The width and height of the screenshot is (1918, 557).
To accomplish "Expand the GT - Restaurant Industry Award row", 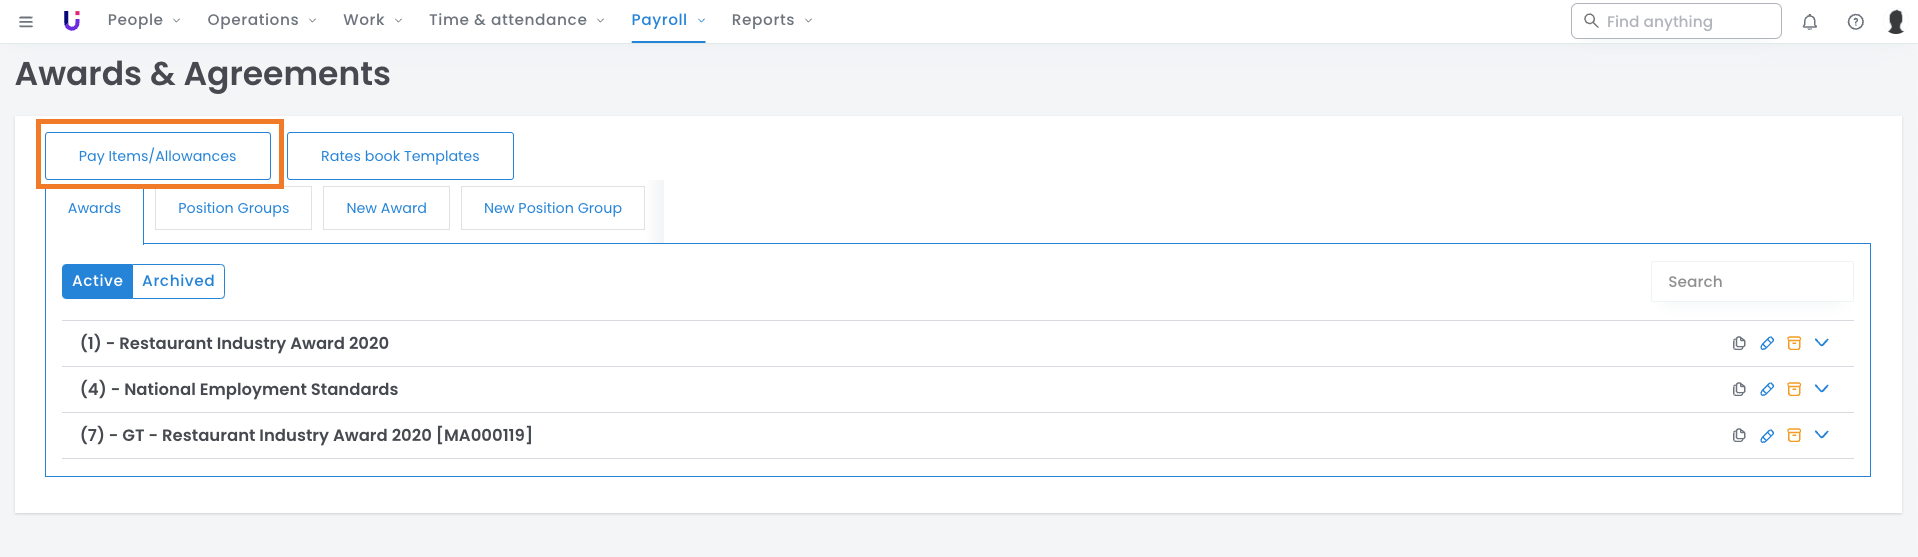I will pos(1821,435).
